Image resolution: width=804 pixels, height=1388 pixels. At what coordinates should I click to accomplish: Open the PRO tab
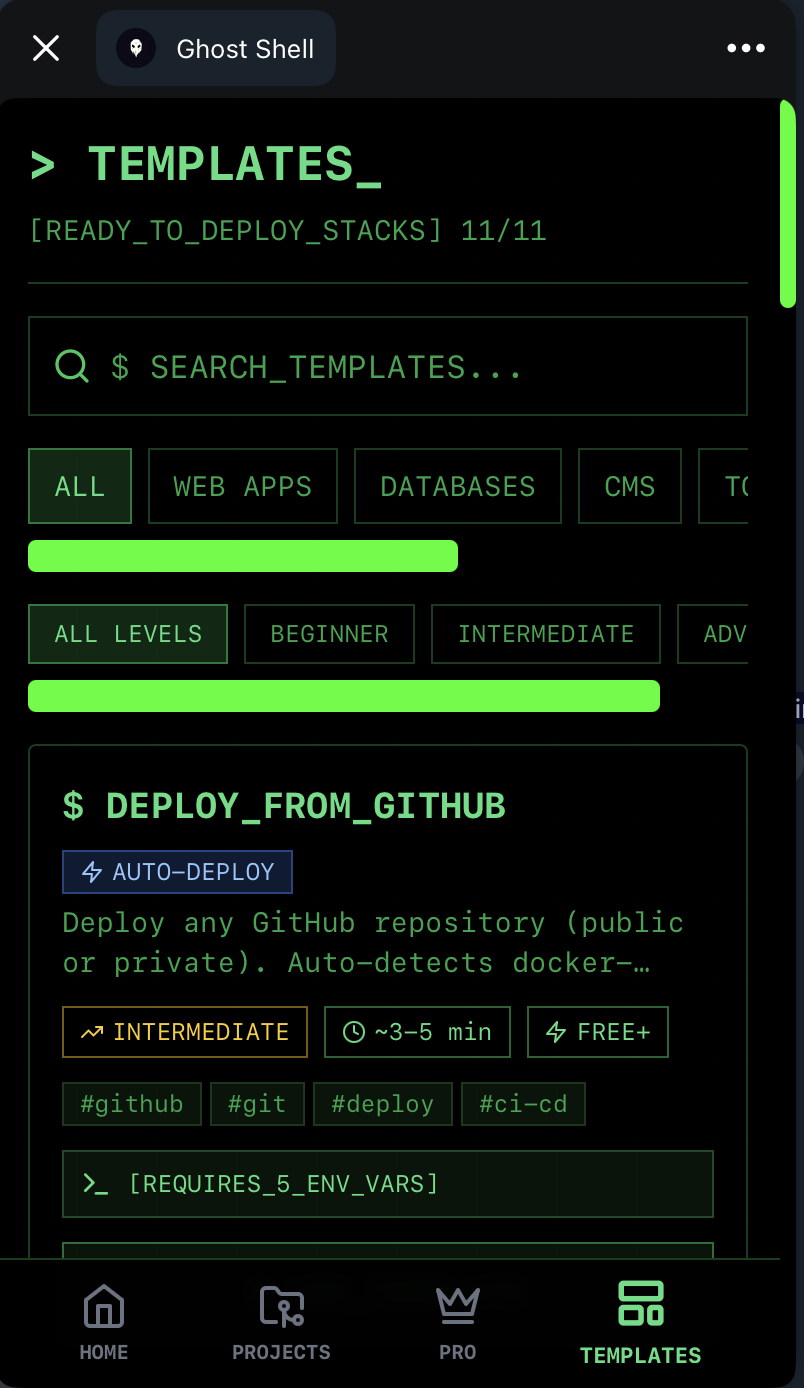tap(458, 1324)
